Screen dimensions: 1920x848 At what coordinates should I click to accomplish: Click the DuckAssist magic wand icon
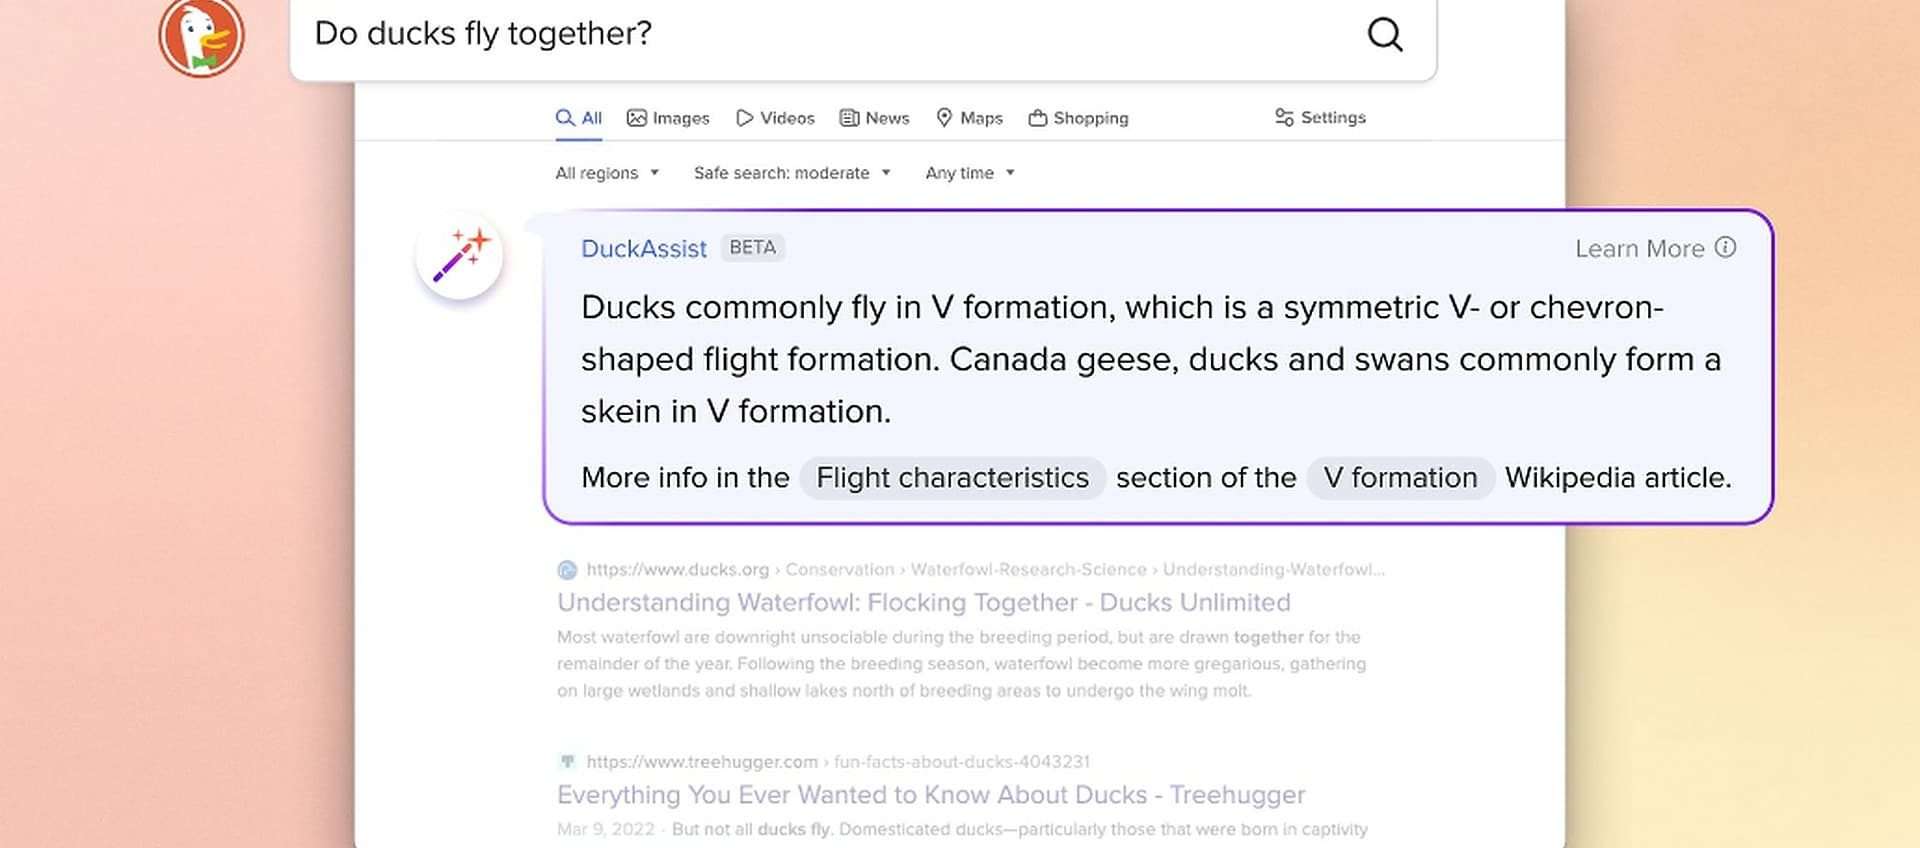coord(460,256)
